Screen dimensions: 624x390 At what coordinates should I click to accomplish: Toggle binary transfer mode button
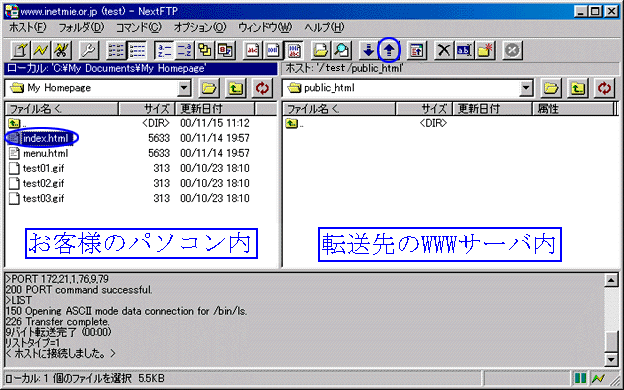(273, 50)
